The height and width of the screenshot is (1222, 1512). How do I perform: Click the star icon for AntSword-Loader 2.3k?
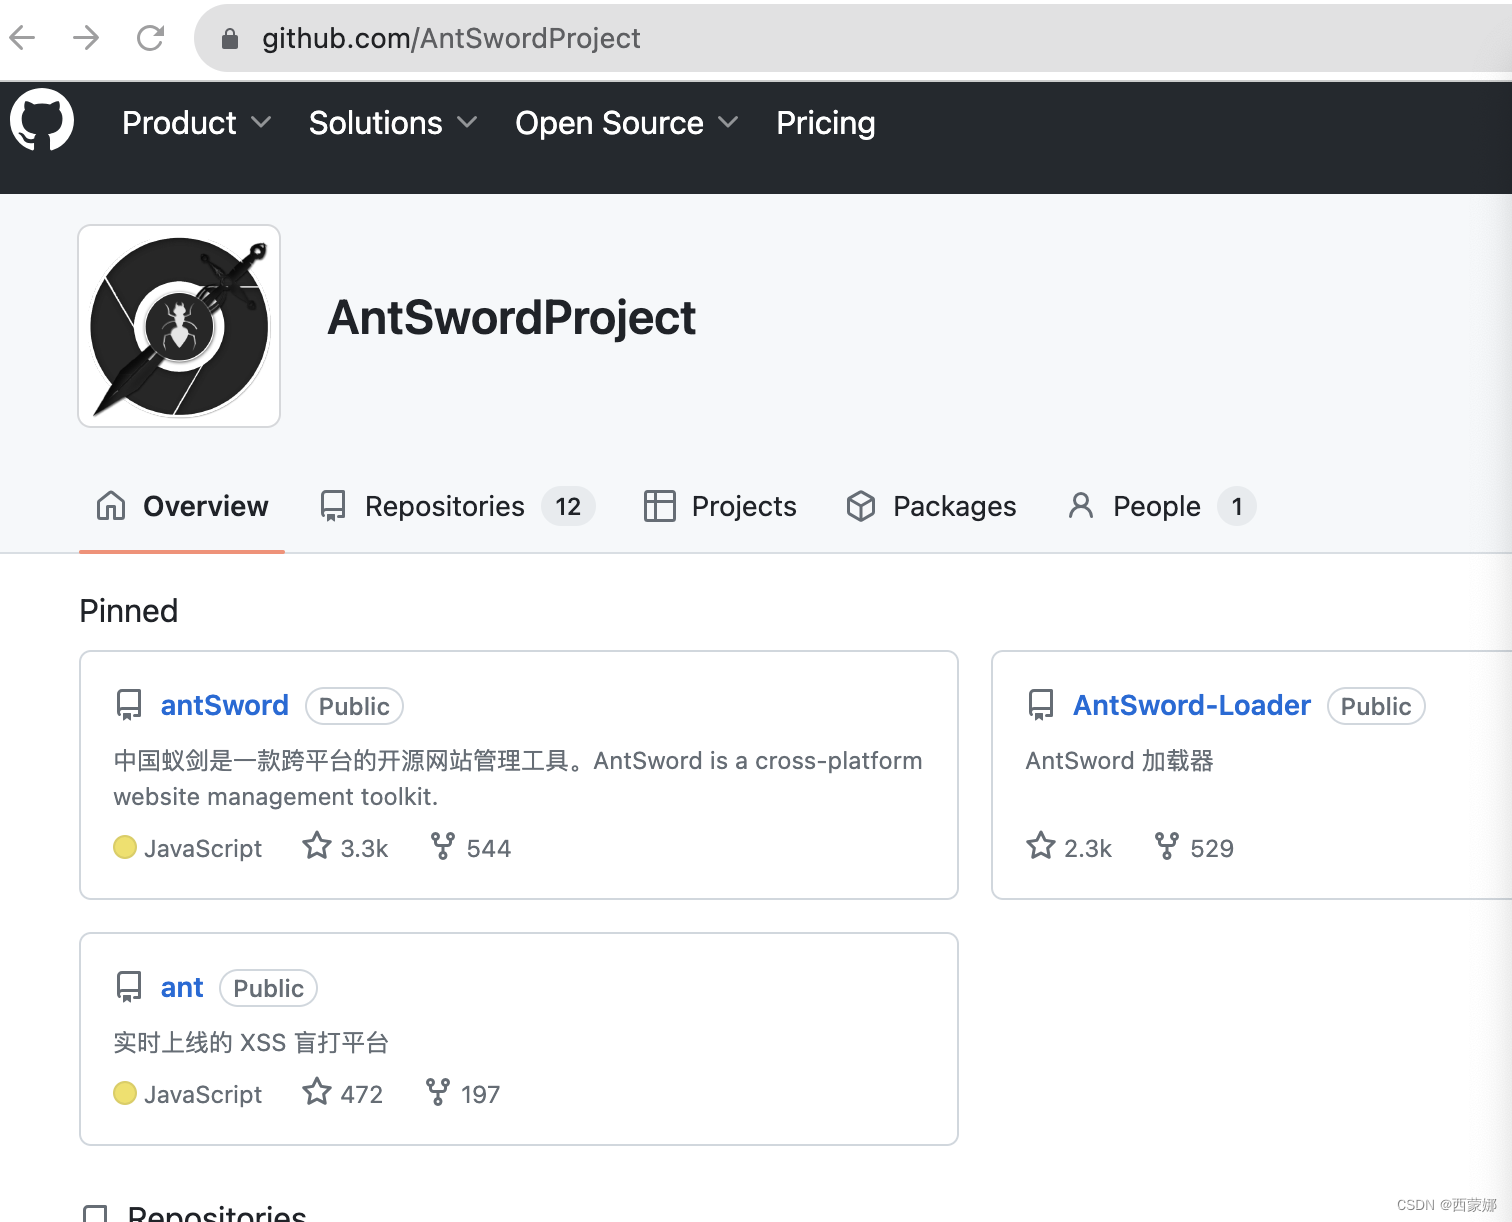1041,846
